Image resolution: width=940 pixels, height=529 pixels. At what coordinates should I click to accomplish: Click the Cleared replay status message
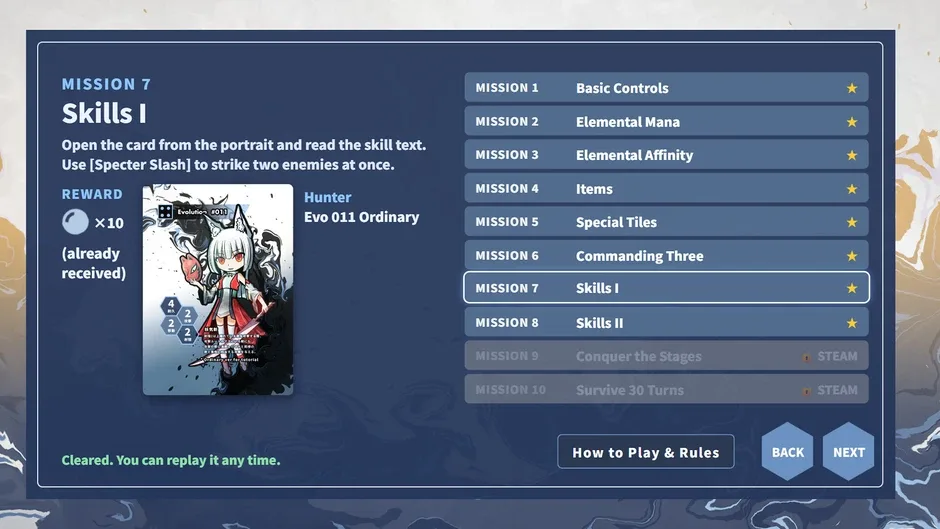point(171,460)
